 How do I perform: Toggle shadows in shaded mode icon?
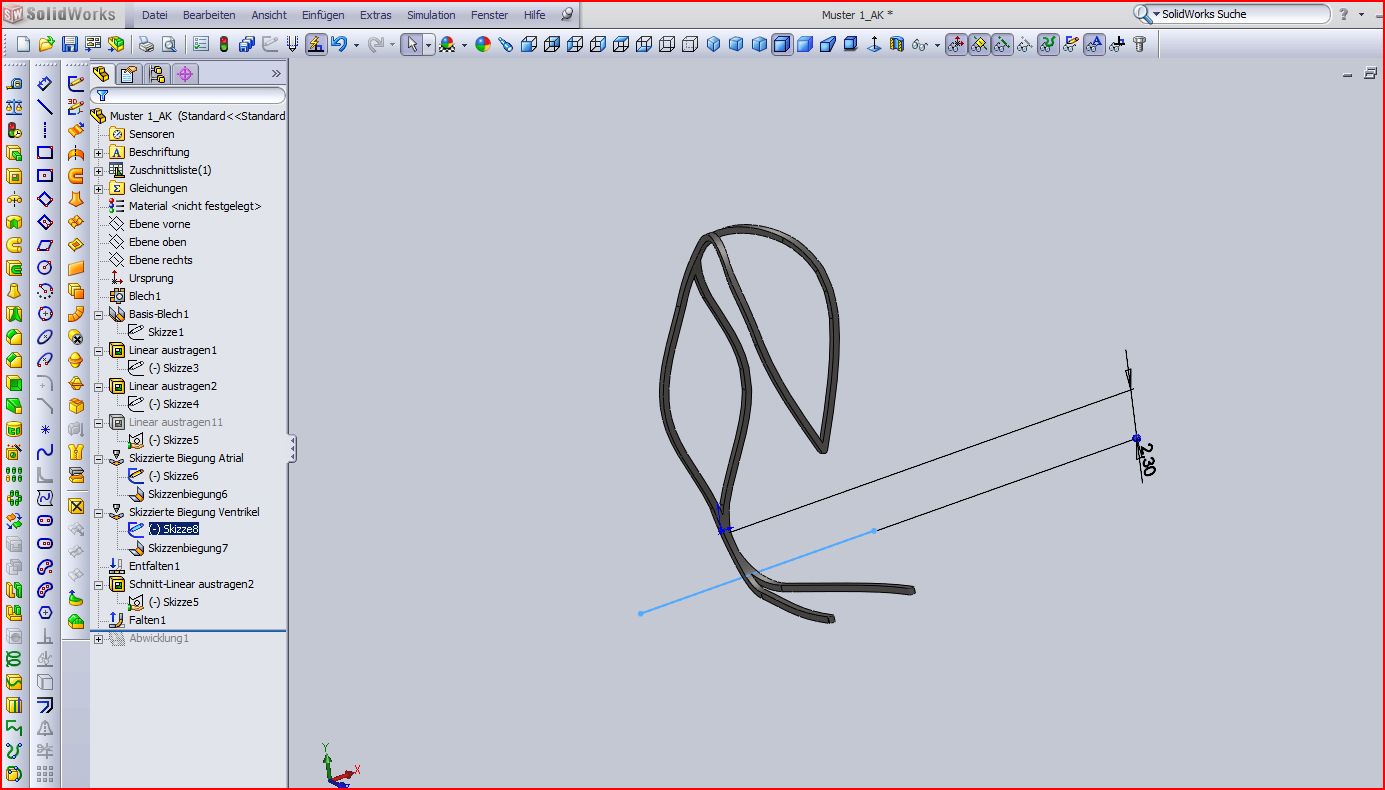(851, 44)
